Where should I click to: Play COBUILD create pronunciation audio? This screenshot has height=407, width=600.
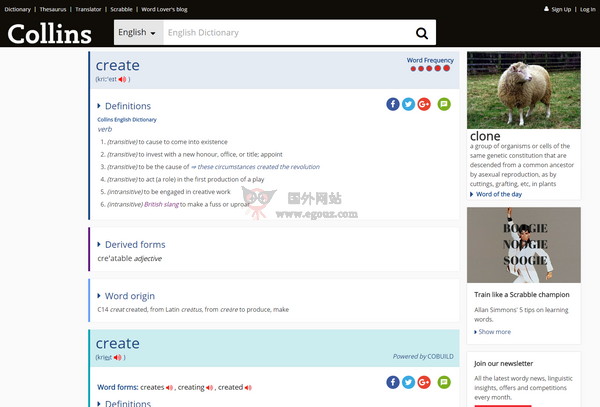coord(117,358)
